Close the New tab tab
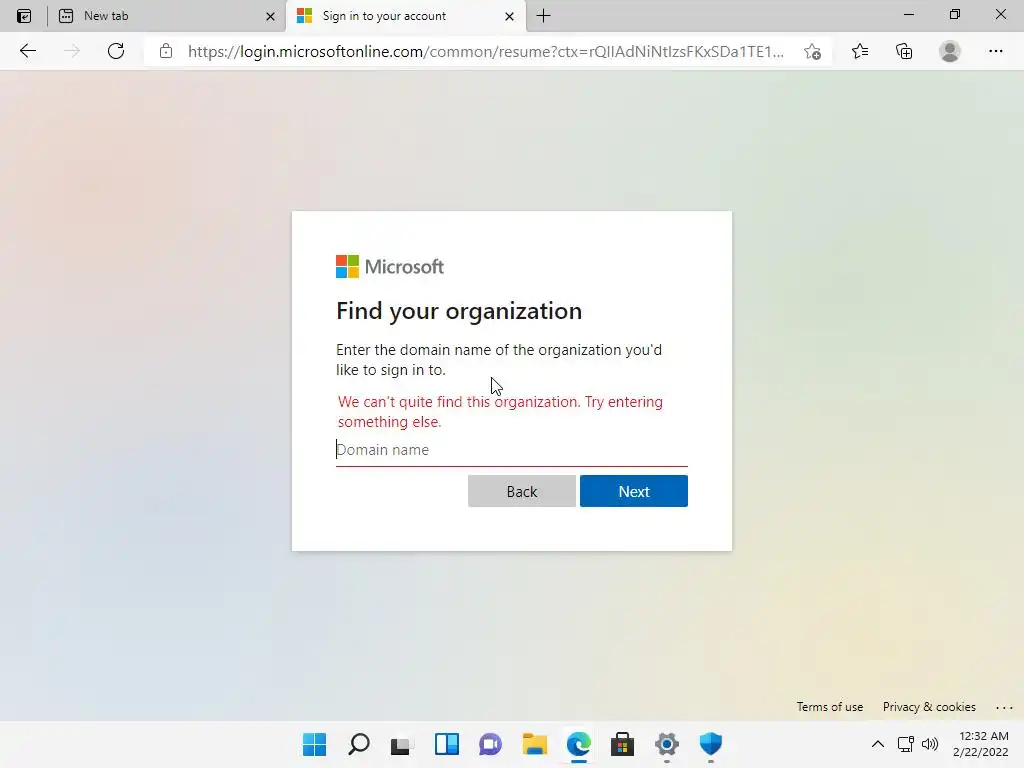 click(270, 16)
